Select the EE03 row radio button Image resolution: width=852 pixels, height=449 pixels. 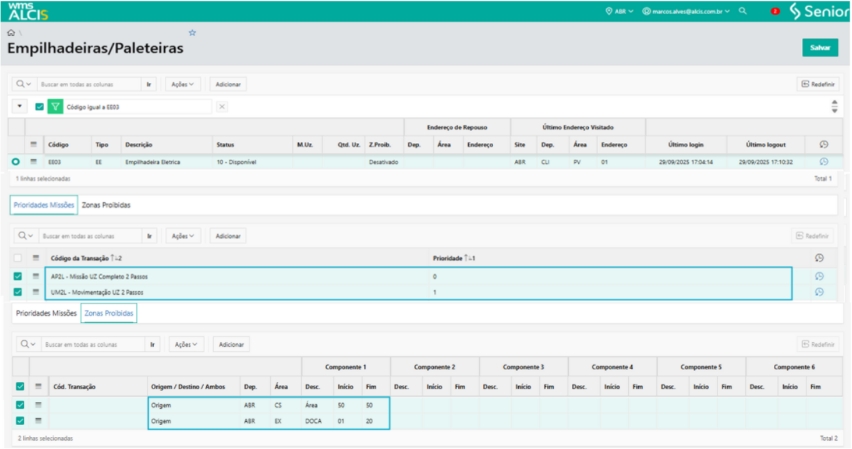(16, 161)
